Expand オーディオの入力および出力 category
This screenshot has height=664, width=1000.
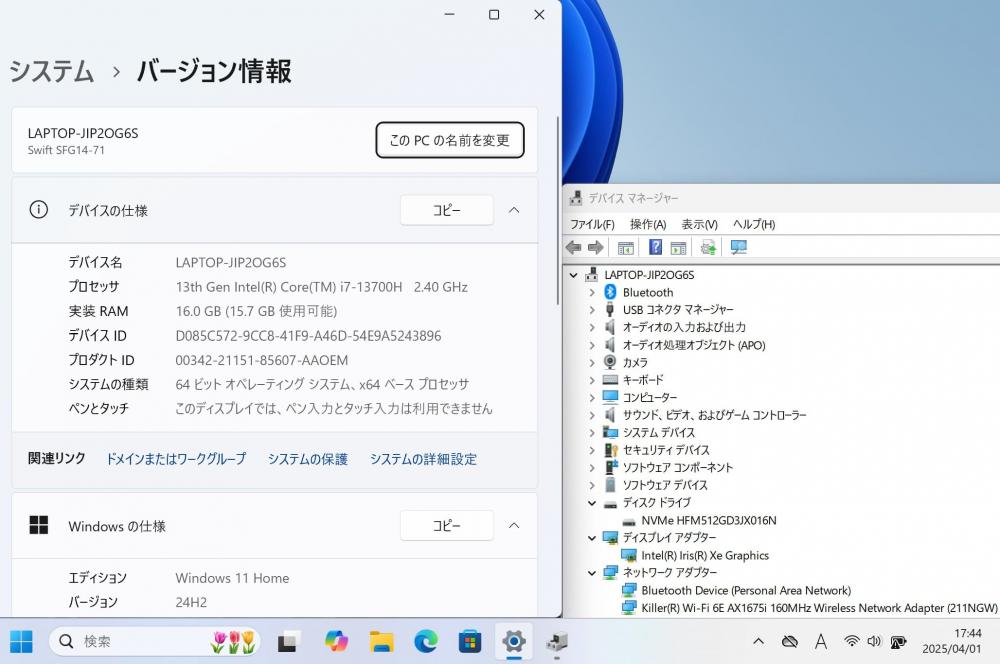pos(592,327)
